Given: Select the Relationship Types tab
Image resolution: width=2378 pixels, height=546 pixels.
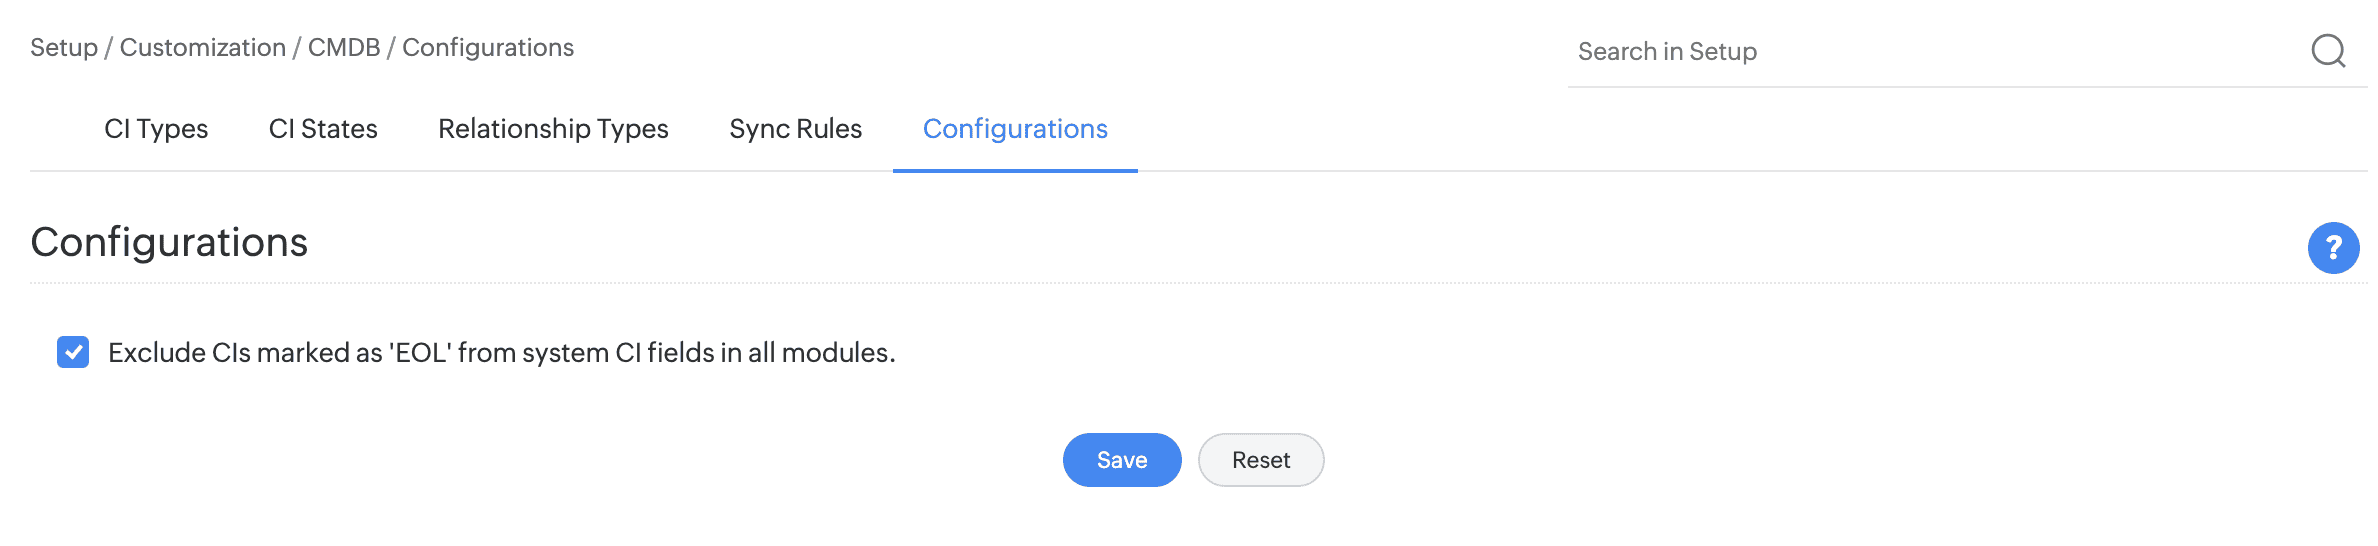Looking at the screenshot, I should pyautogui.click(x=553, y=129).
